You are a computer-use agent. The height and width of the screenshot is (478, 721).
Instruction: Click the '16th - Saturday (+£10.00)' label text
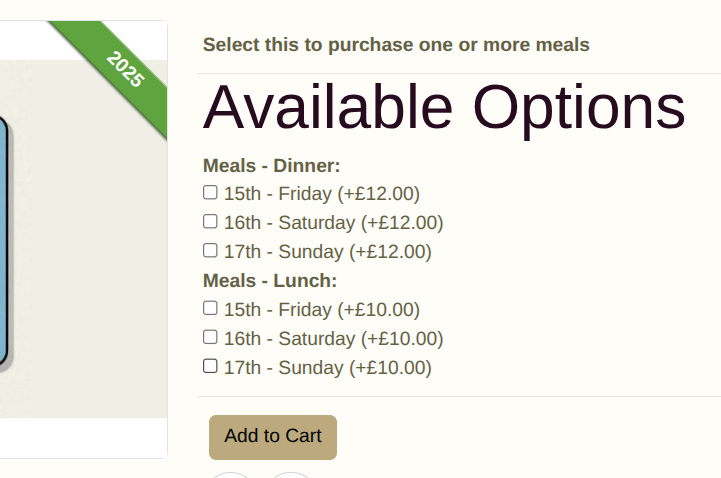click(x=333, y=339)
